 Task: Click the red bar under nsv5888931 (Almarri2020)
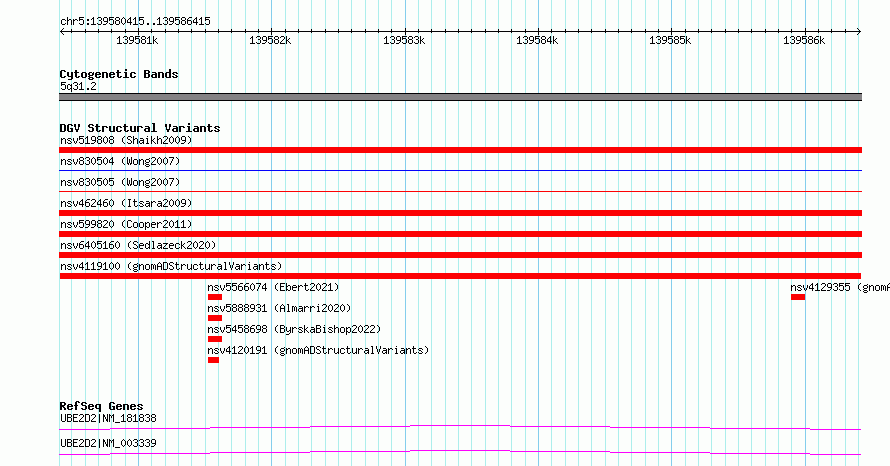coord(215,318)
